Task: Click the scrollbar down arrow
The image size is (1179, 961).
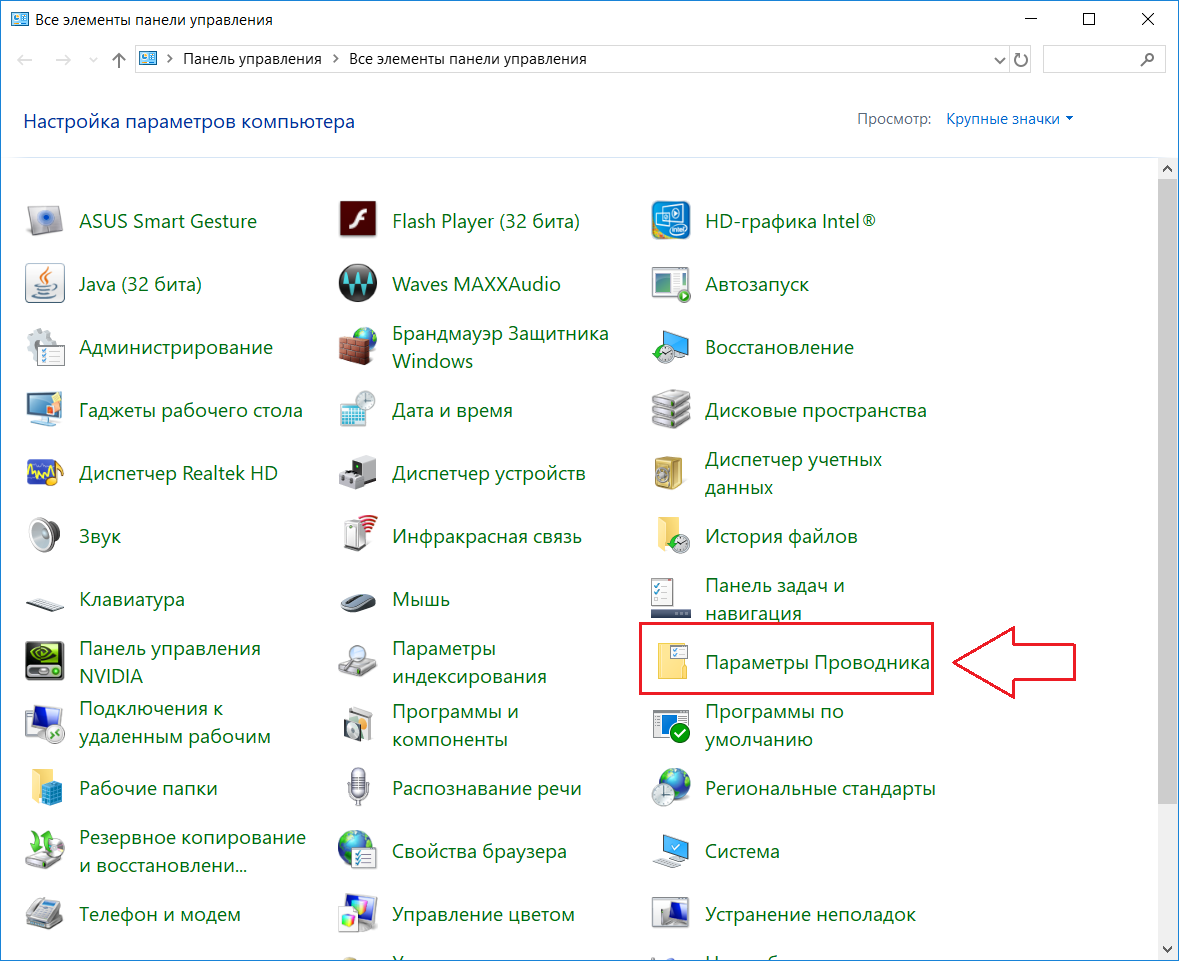Action: pyautogui.click(x=1167, y=949)
